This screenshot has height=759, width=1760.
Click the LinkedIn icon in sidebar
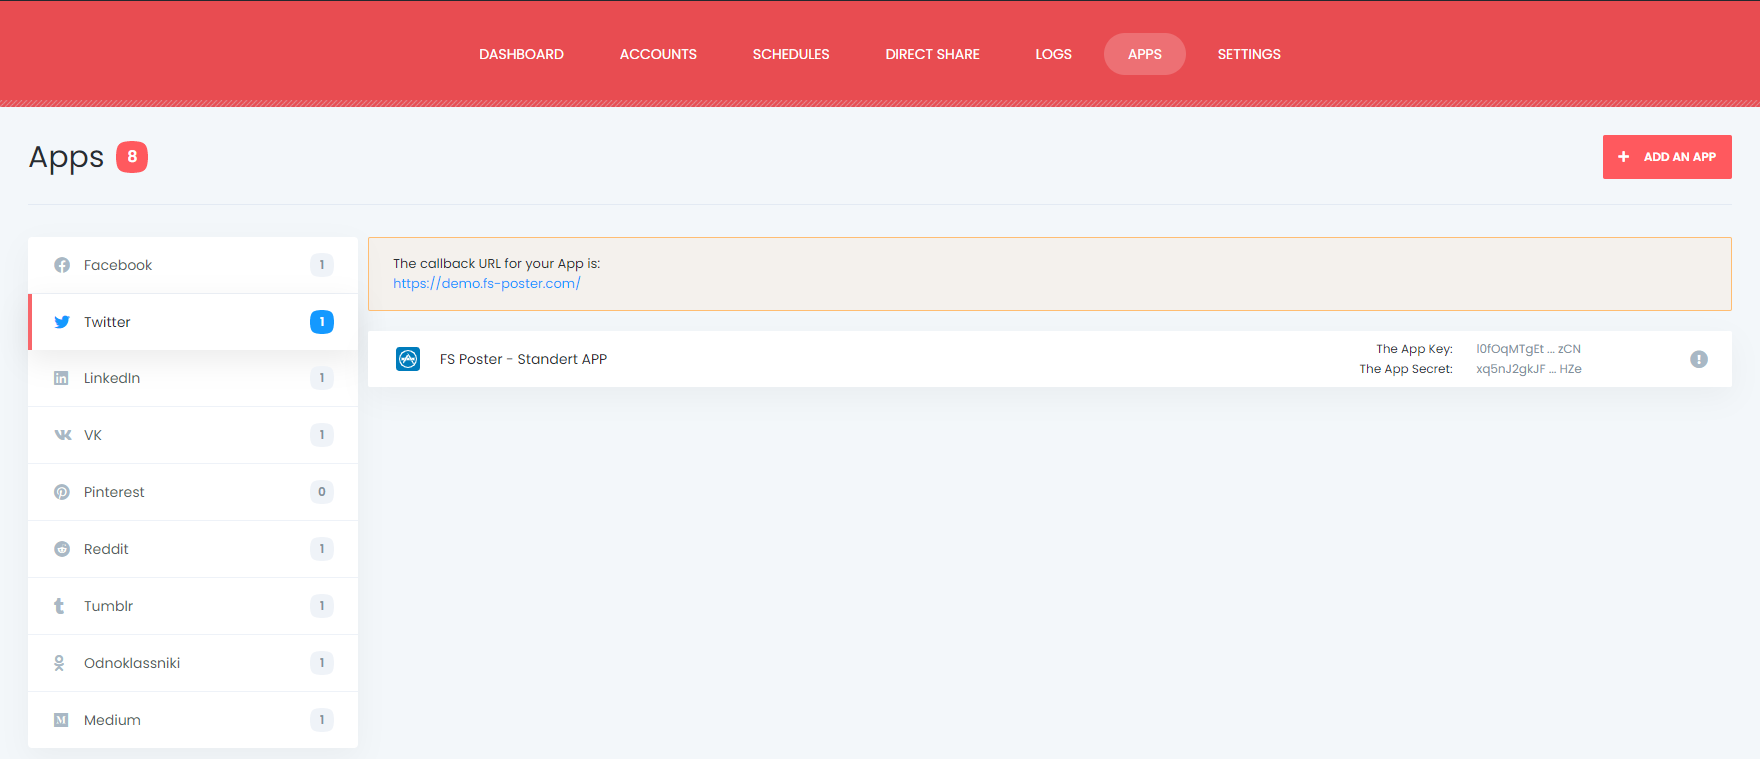(61, 378)
